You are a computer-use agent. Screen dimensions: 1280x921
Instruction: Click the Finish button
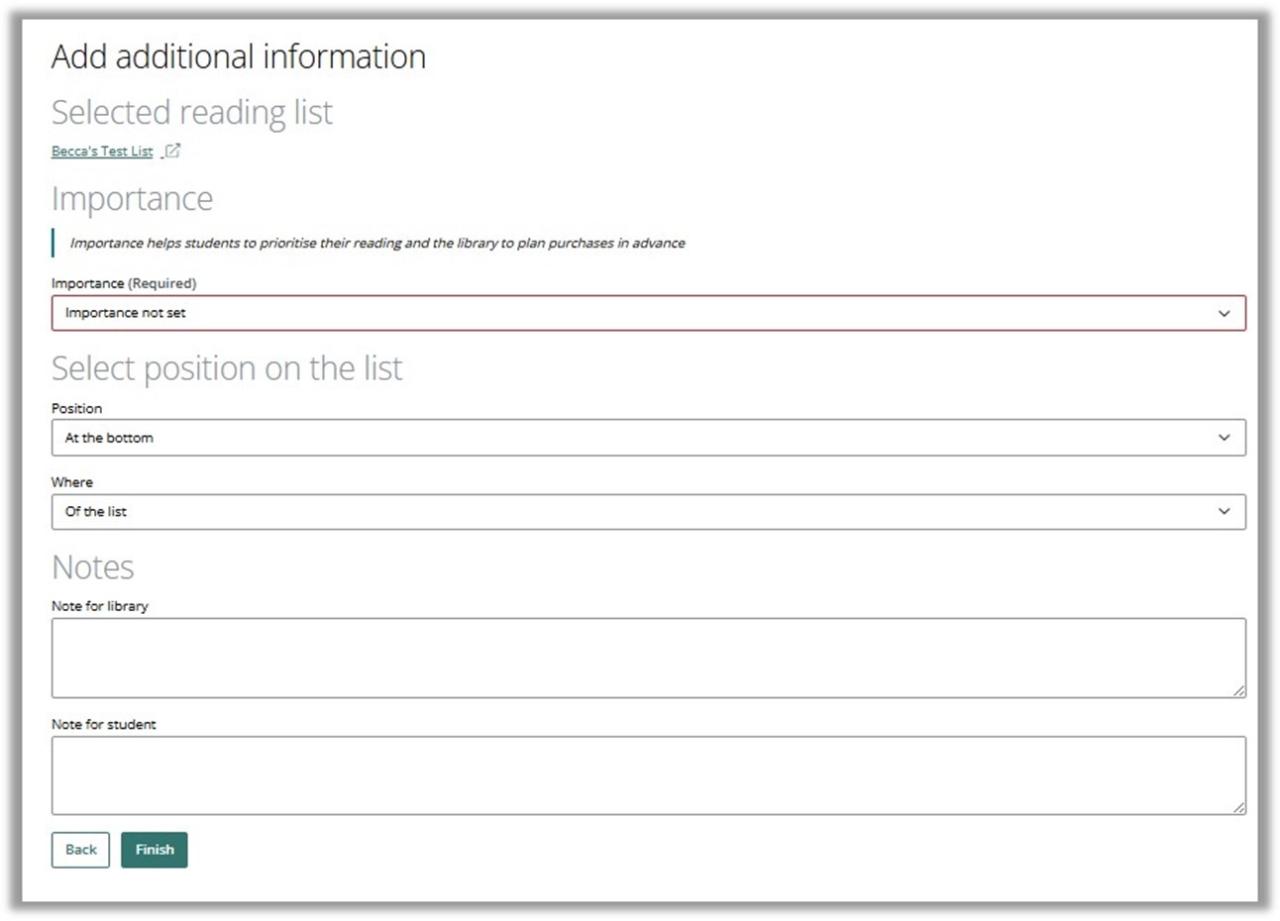pyautogui.click(x=153, y=849)
